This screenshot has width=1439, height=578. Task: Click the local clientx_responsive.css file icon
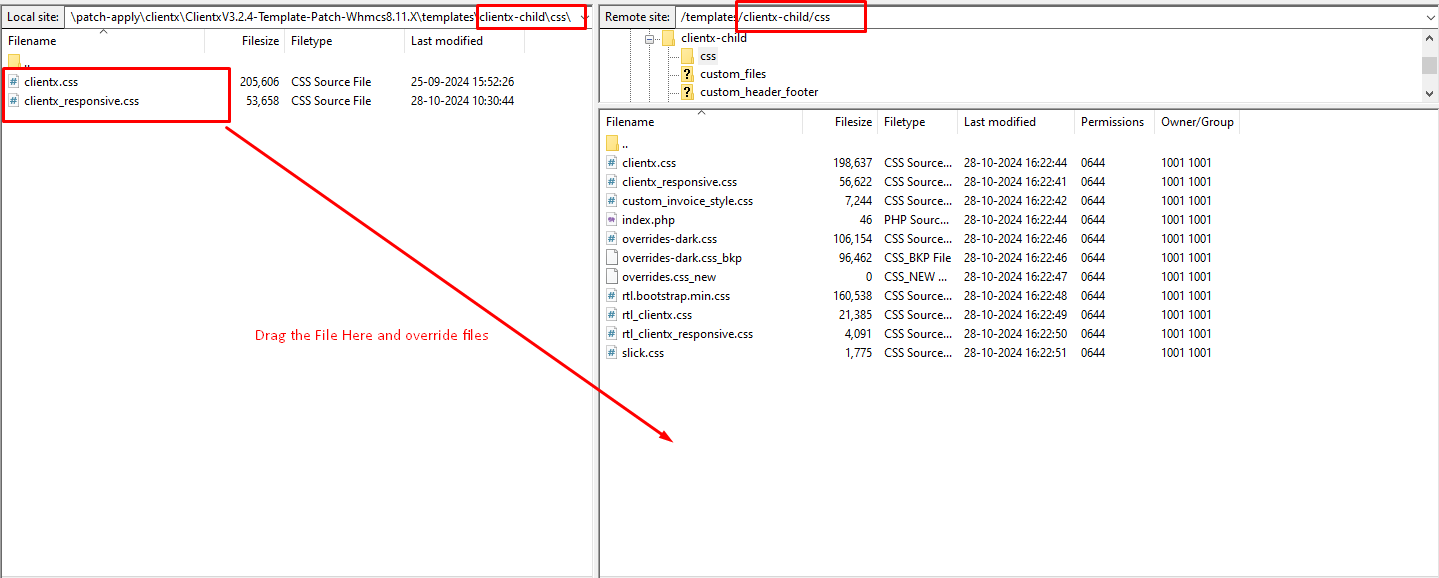click(x=13, y=101)
